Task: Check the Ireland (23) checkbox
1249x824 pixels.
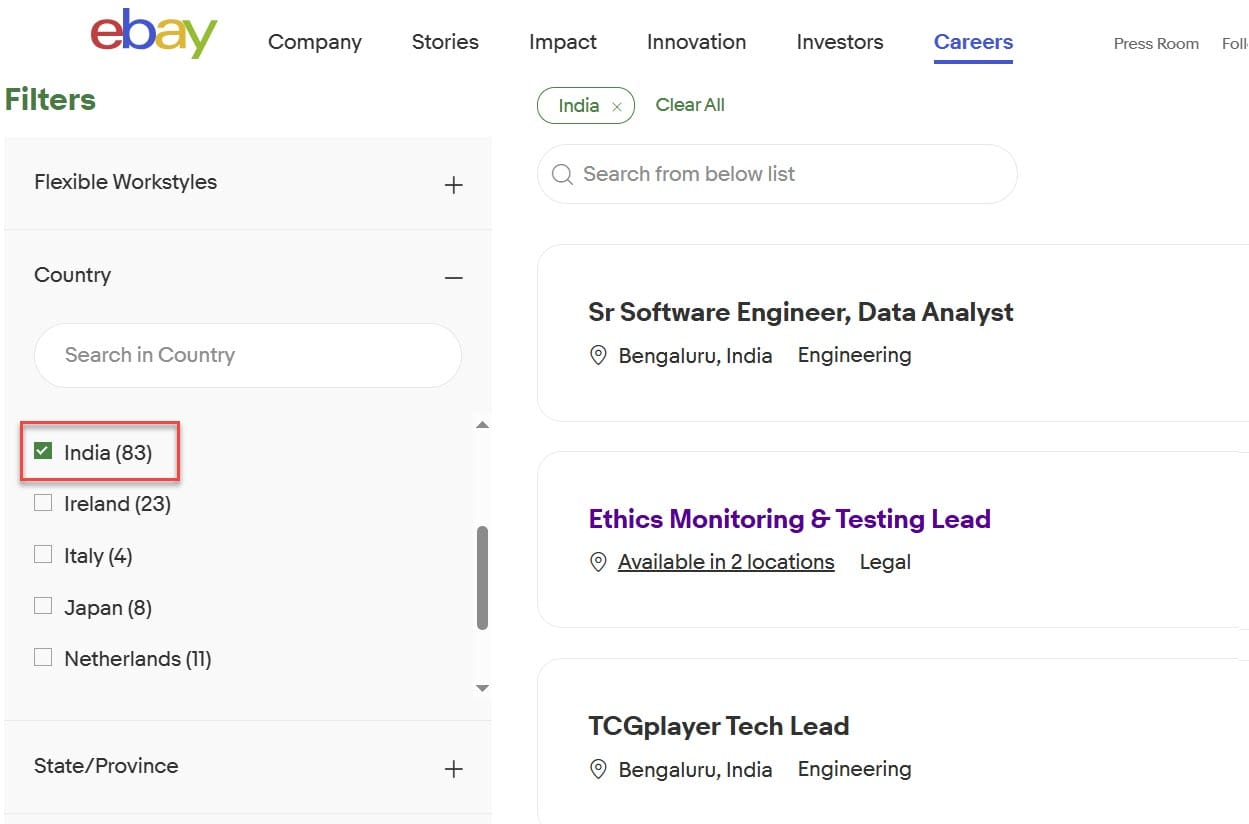Action: 43,503
